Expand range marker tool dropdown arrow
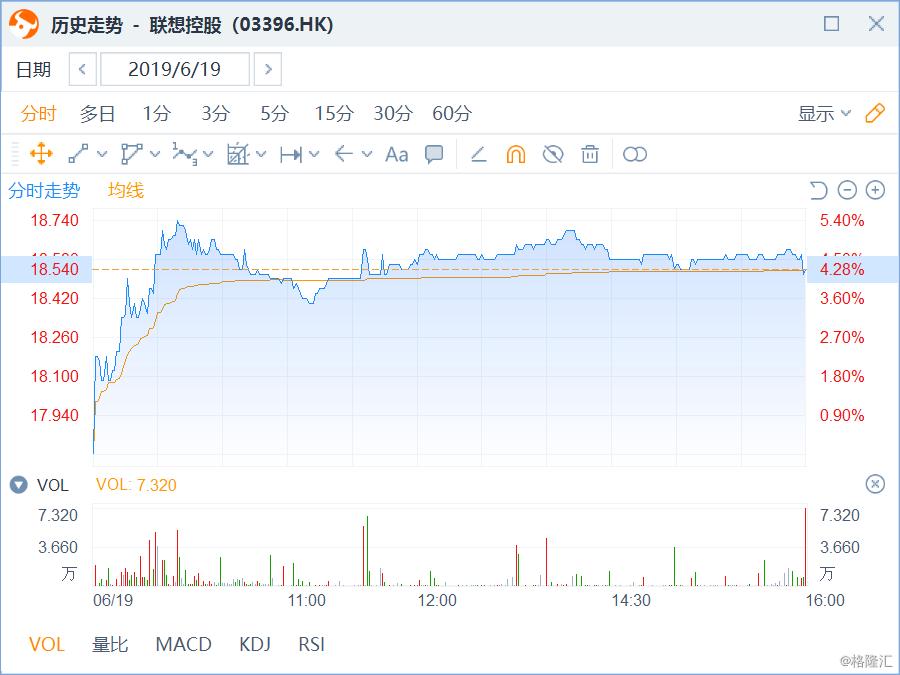 314,154
